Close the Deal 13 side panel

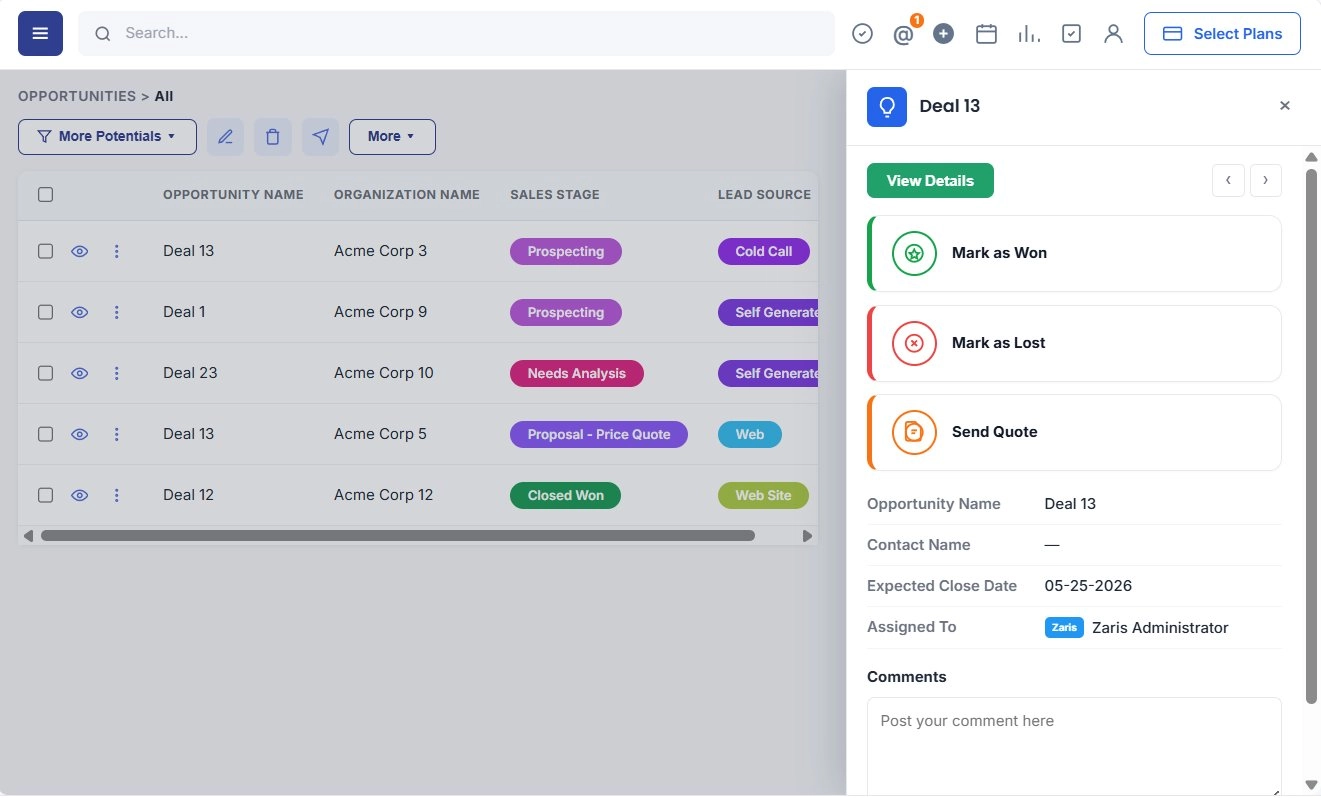[1285, 106]
